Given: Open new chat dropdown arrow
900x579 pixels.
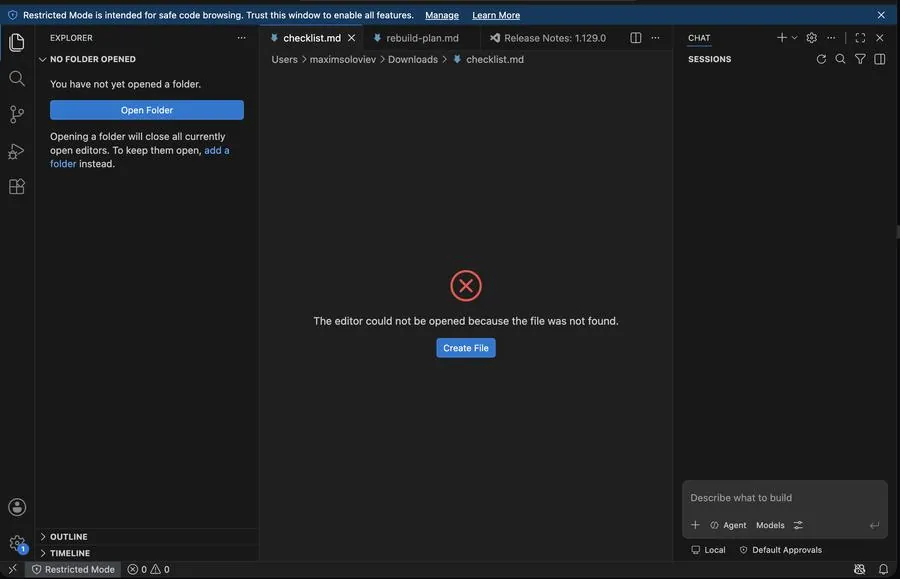Looking at the screenshot, I should tap(794, 38).
